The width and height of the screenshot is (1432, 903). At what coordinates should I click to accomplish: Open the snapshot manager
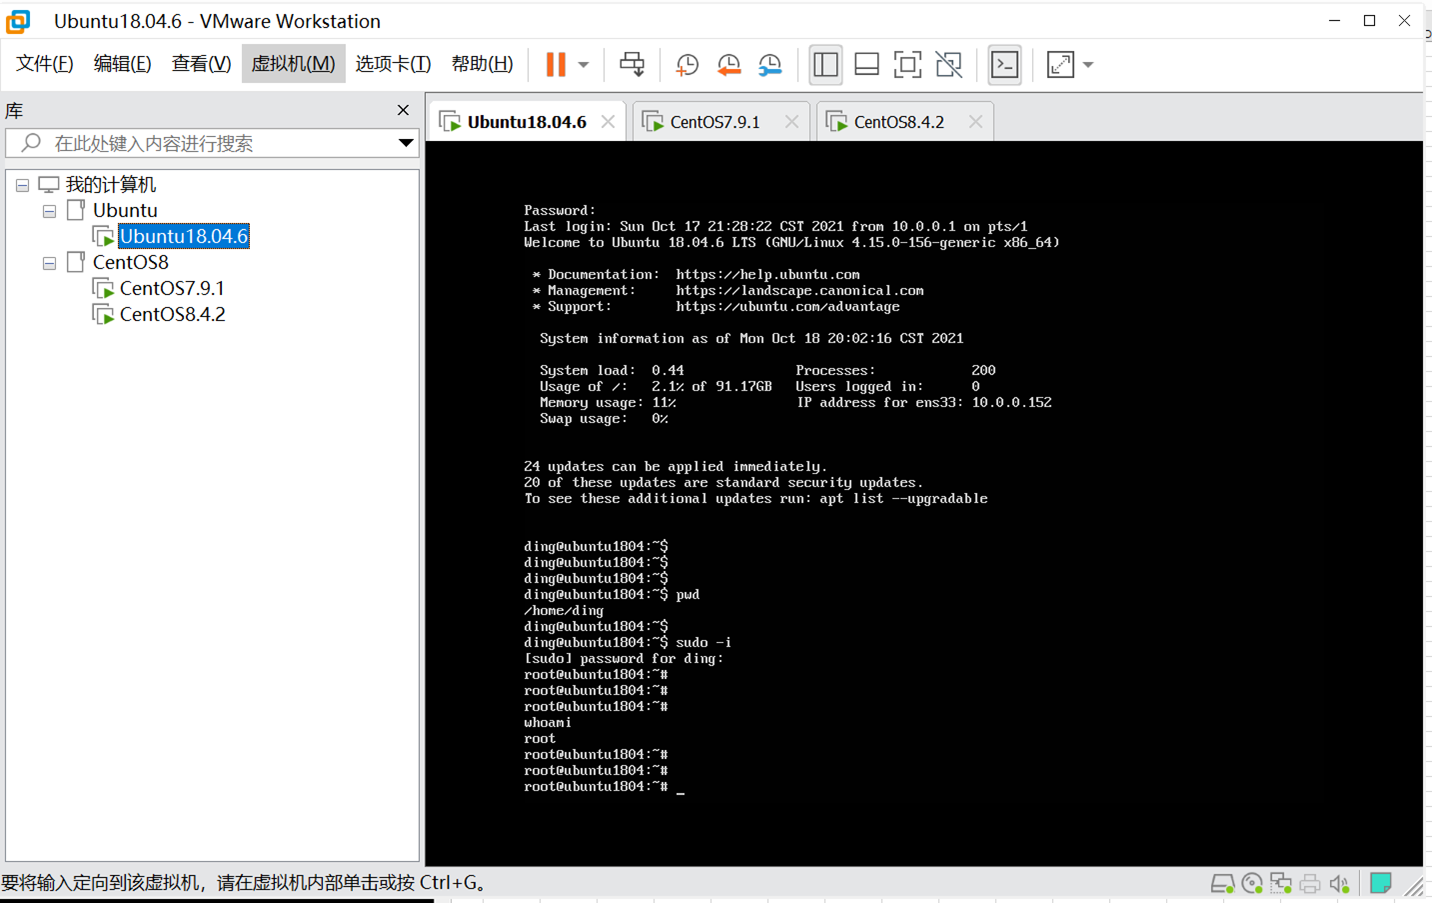click(770, 65)
